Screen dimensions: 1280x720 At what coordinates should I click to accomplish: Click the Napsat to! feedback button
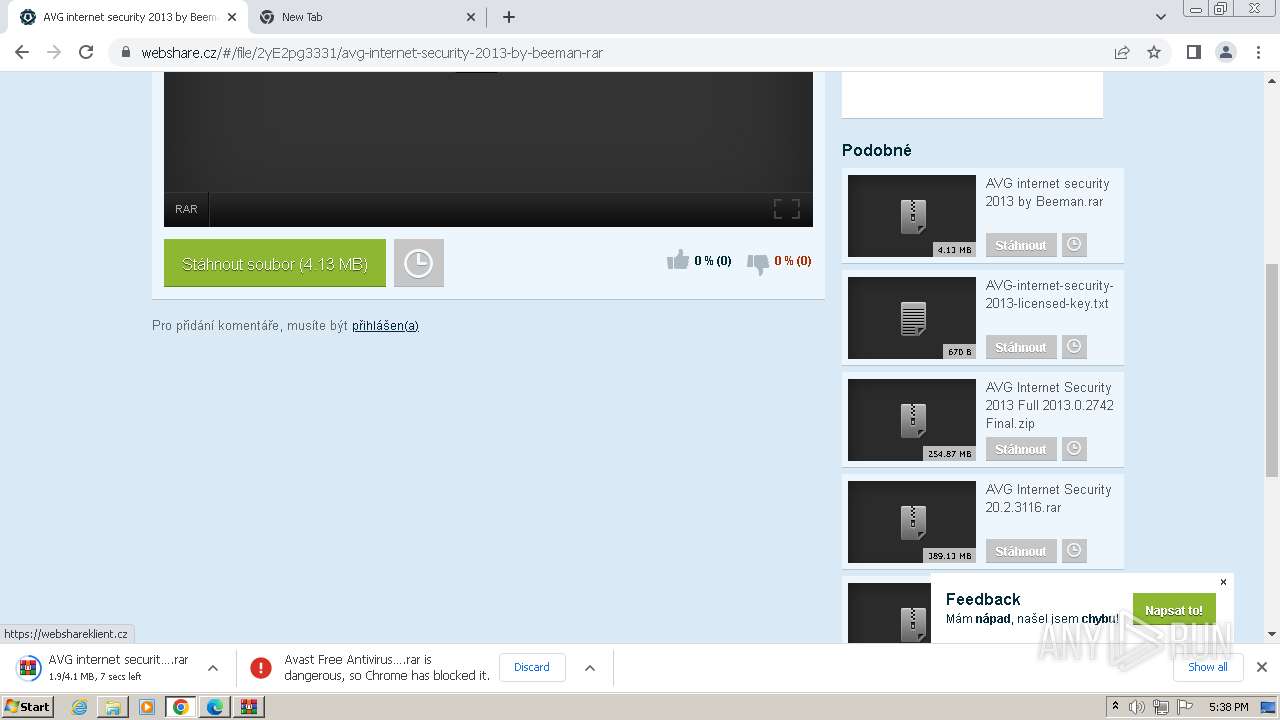point(1174,610)
